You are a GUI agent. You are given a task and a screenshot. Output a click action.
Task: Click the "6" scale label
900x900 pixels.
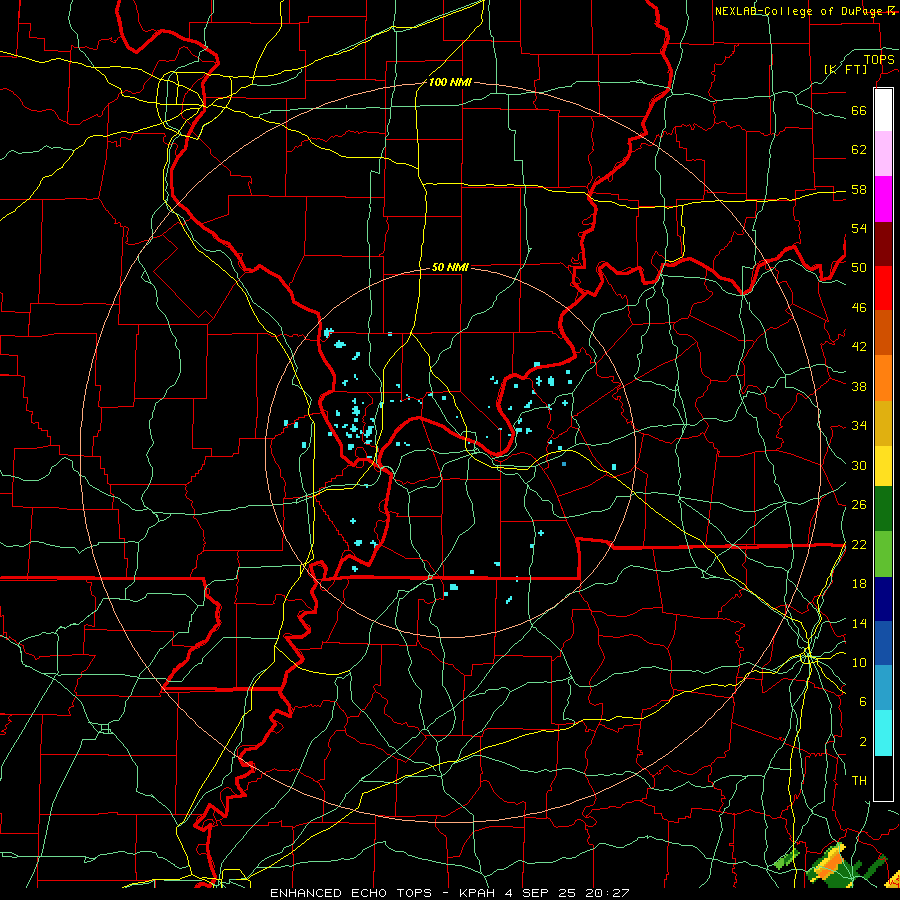pos(863,701)
